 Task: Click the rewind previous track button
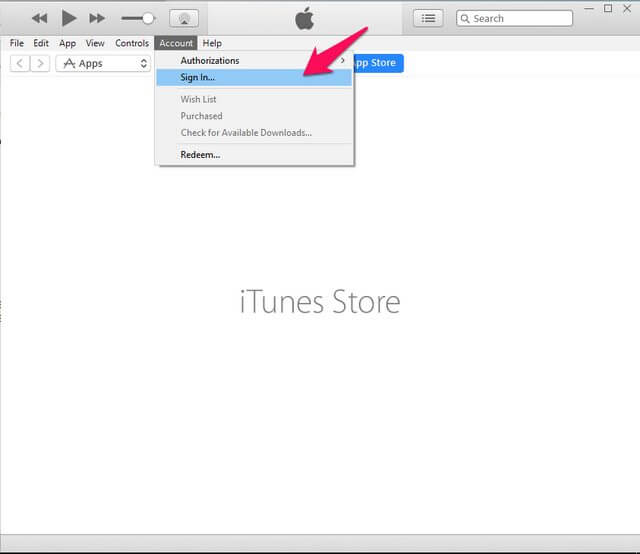click(40, 18)
